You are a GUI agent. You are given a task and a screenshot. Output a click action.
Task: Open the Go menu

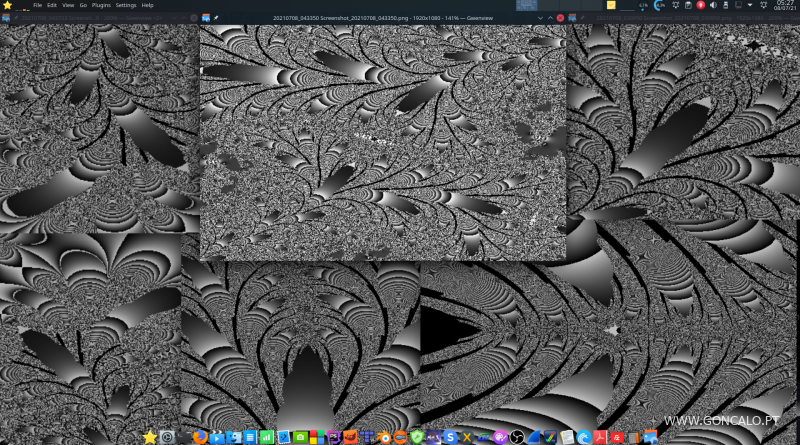click(83, 5)
